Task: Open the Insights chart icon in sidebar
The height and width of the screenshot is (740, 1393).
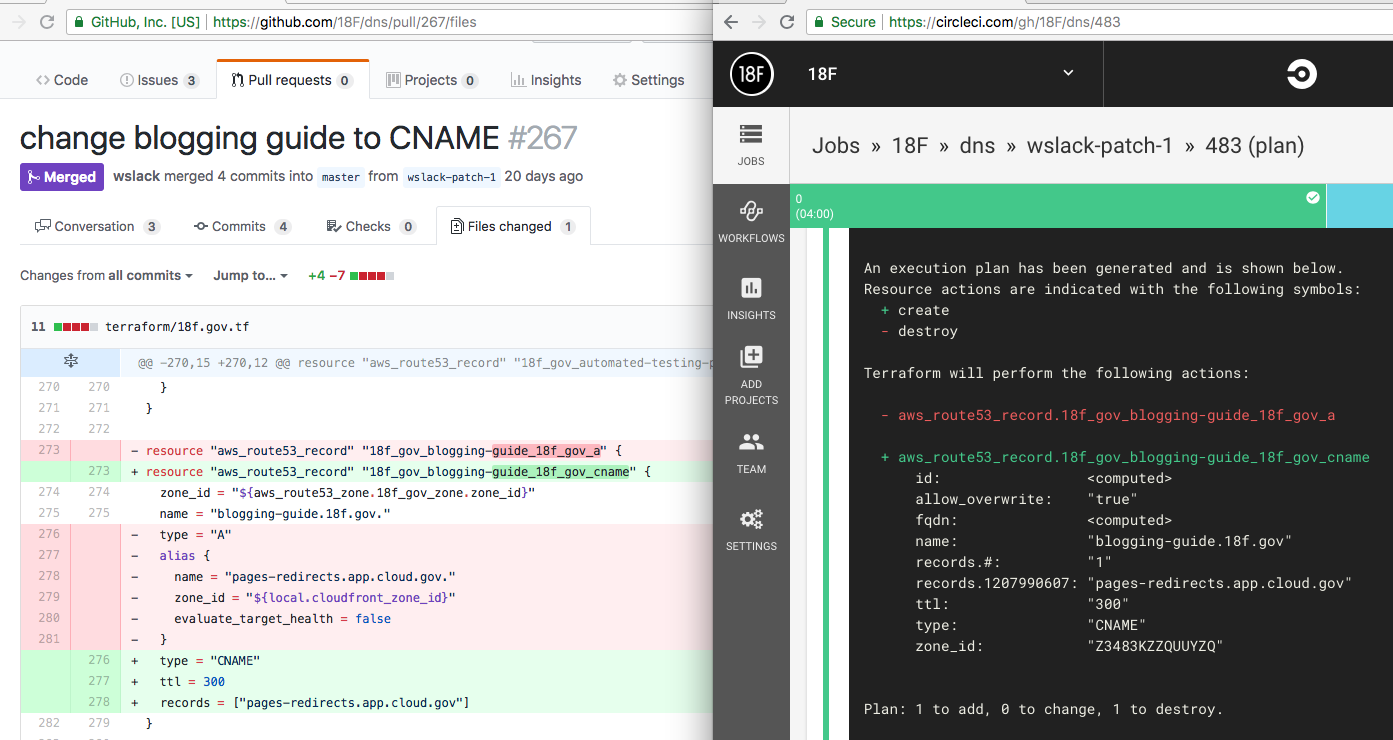Action: (751, 289)
